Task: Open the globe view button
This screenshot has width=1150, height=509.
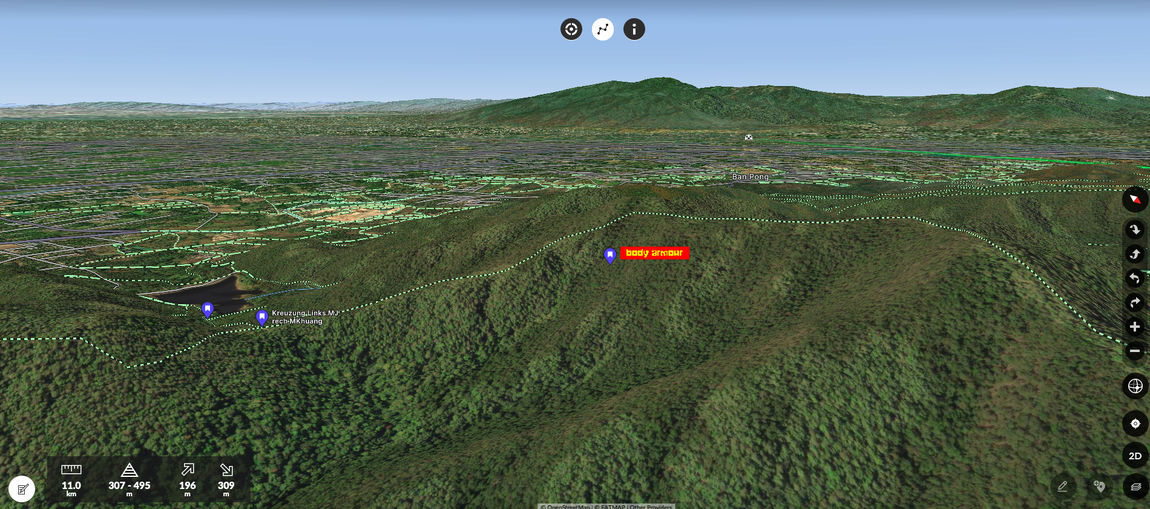Action: pos(1135,386)
